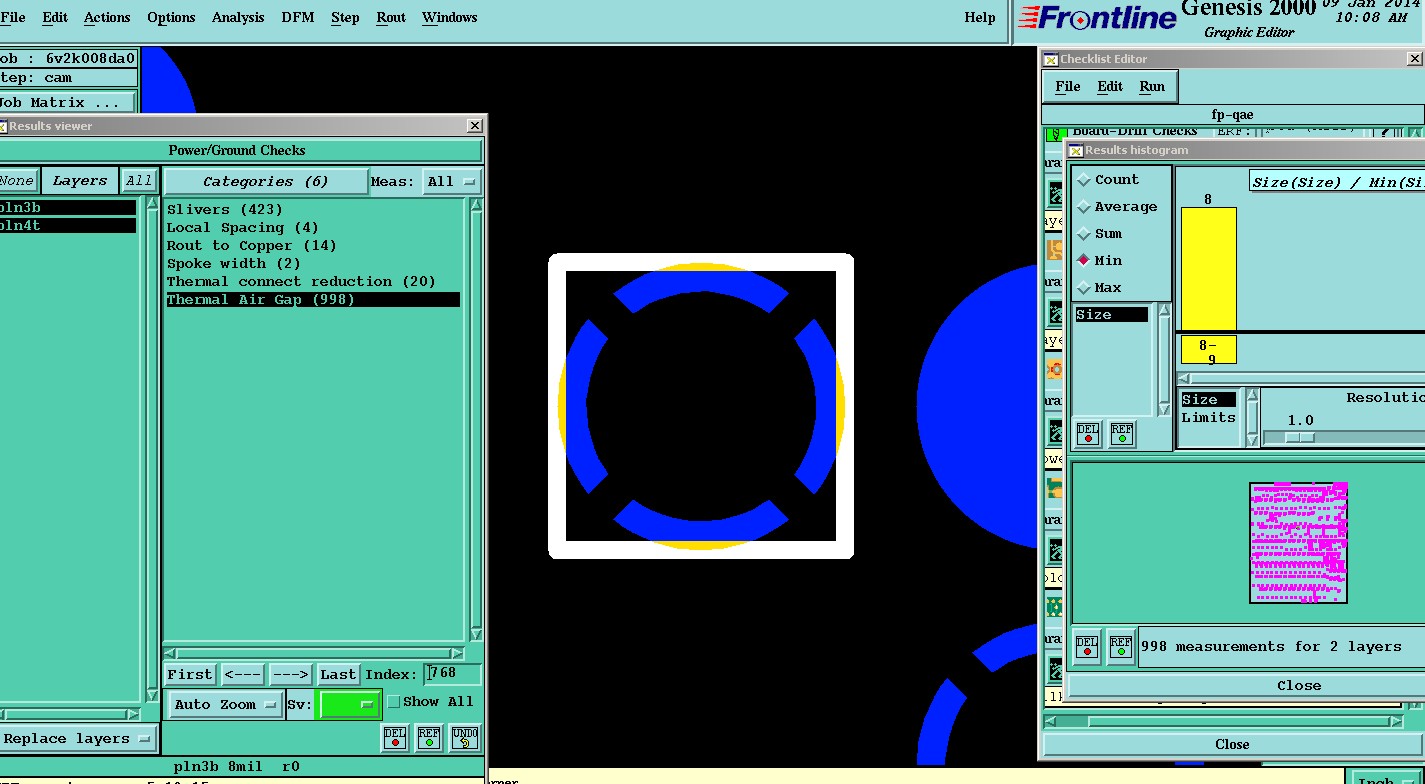Click the Checklist Editor window title icon
Viewport: 1425px width, 784px height.
click(x=1051, y=59)
